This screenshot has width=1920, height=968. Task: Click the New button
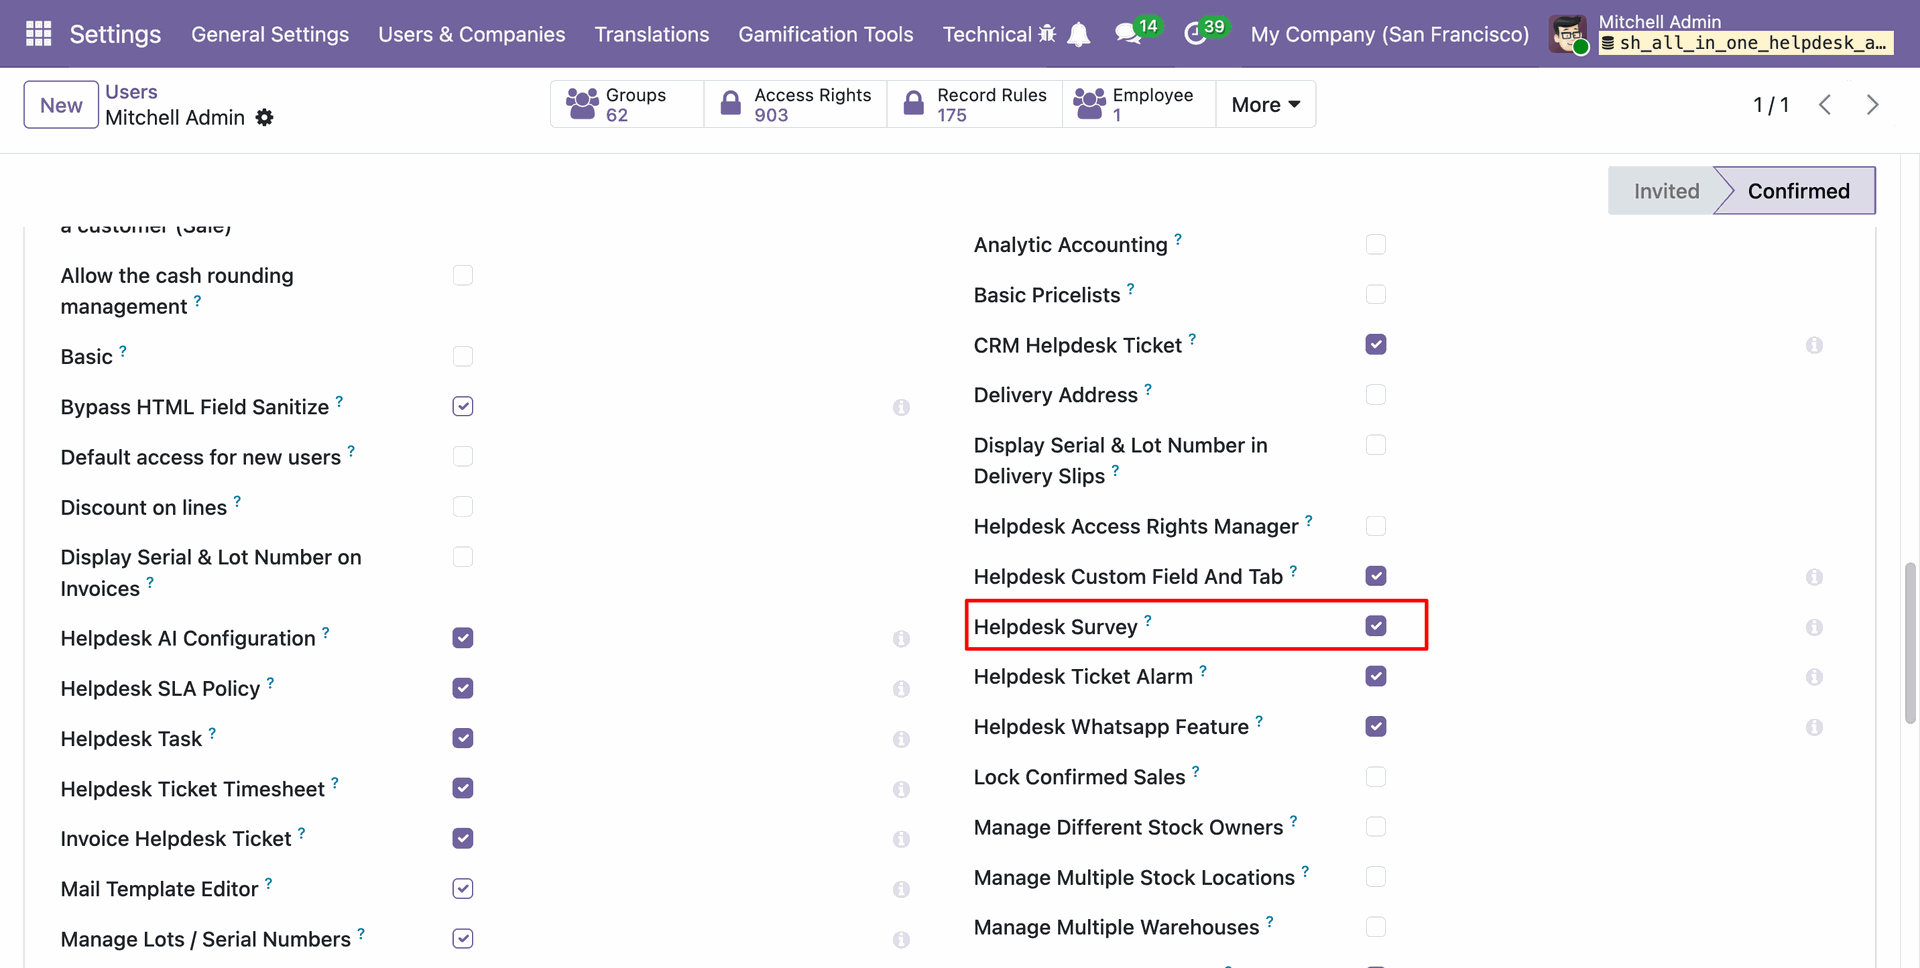tap(61, 105)
